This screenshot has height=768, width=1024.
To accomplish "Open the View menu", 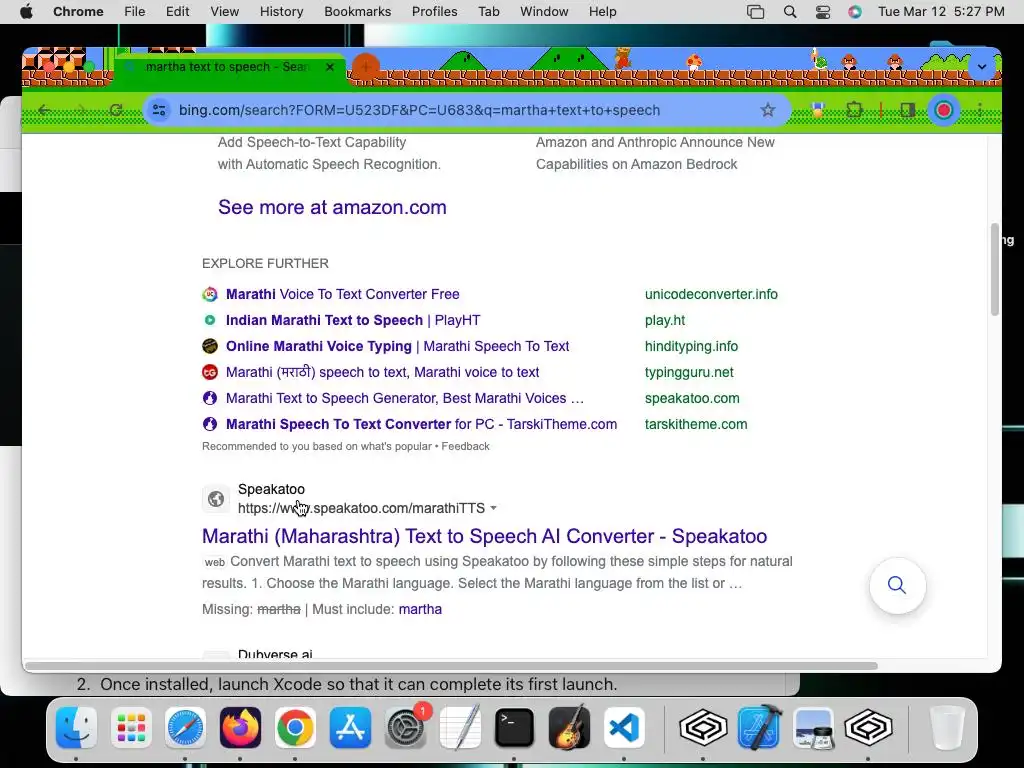I will [224, 12].
